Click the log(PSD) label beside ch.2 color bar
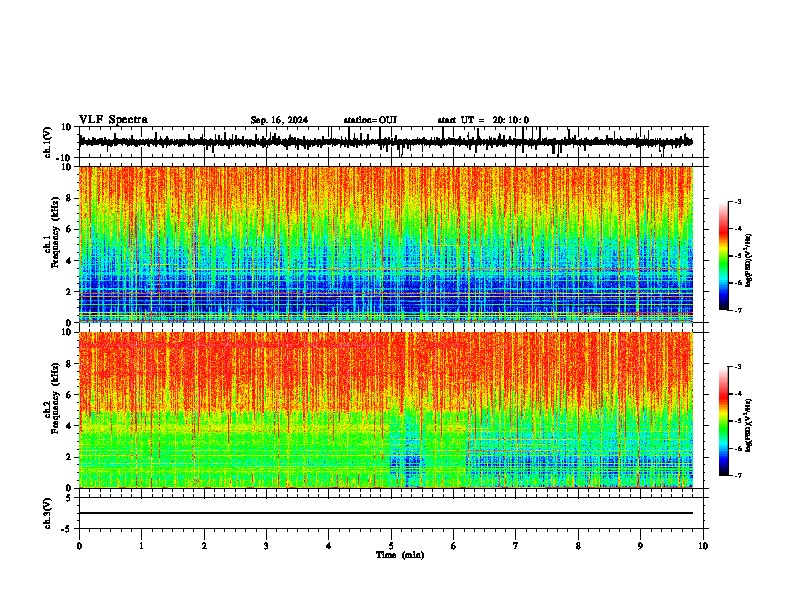Viewport: 792px width, 612px height. [x=749, y=425]
